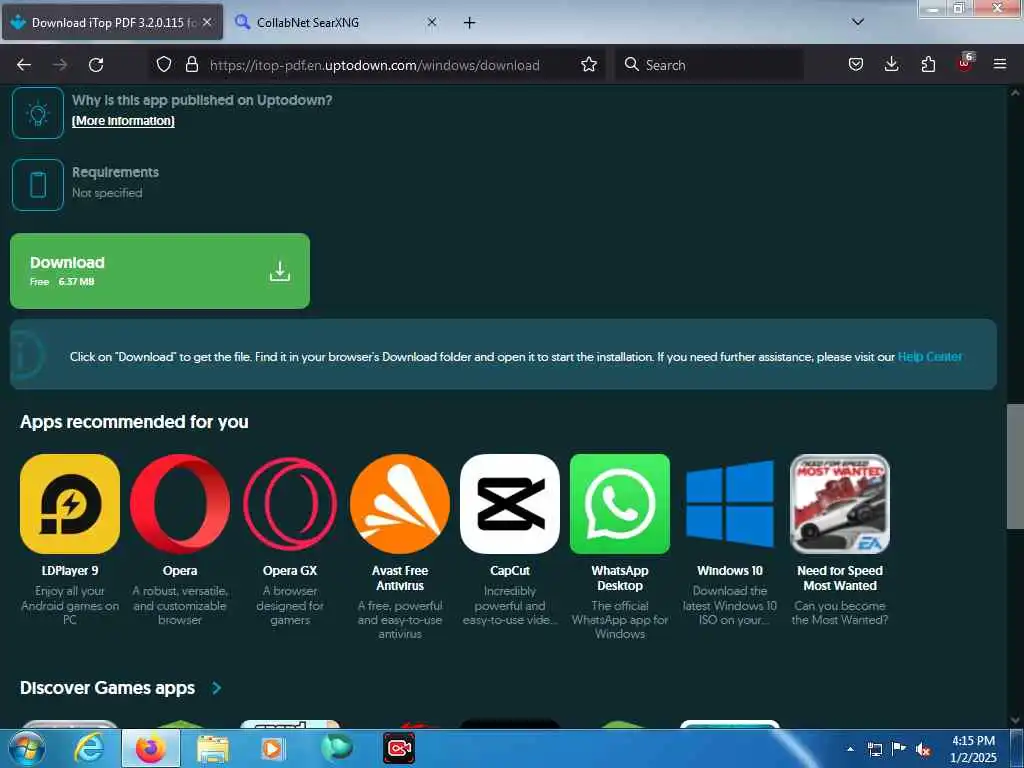Open the Opera GX app icon
The width and height of the screenshot is (1024, 768).
[290, 504]
